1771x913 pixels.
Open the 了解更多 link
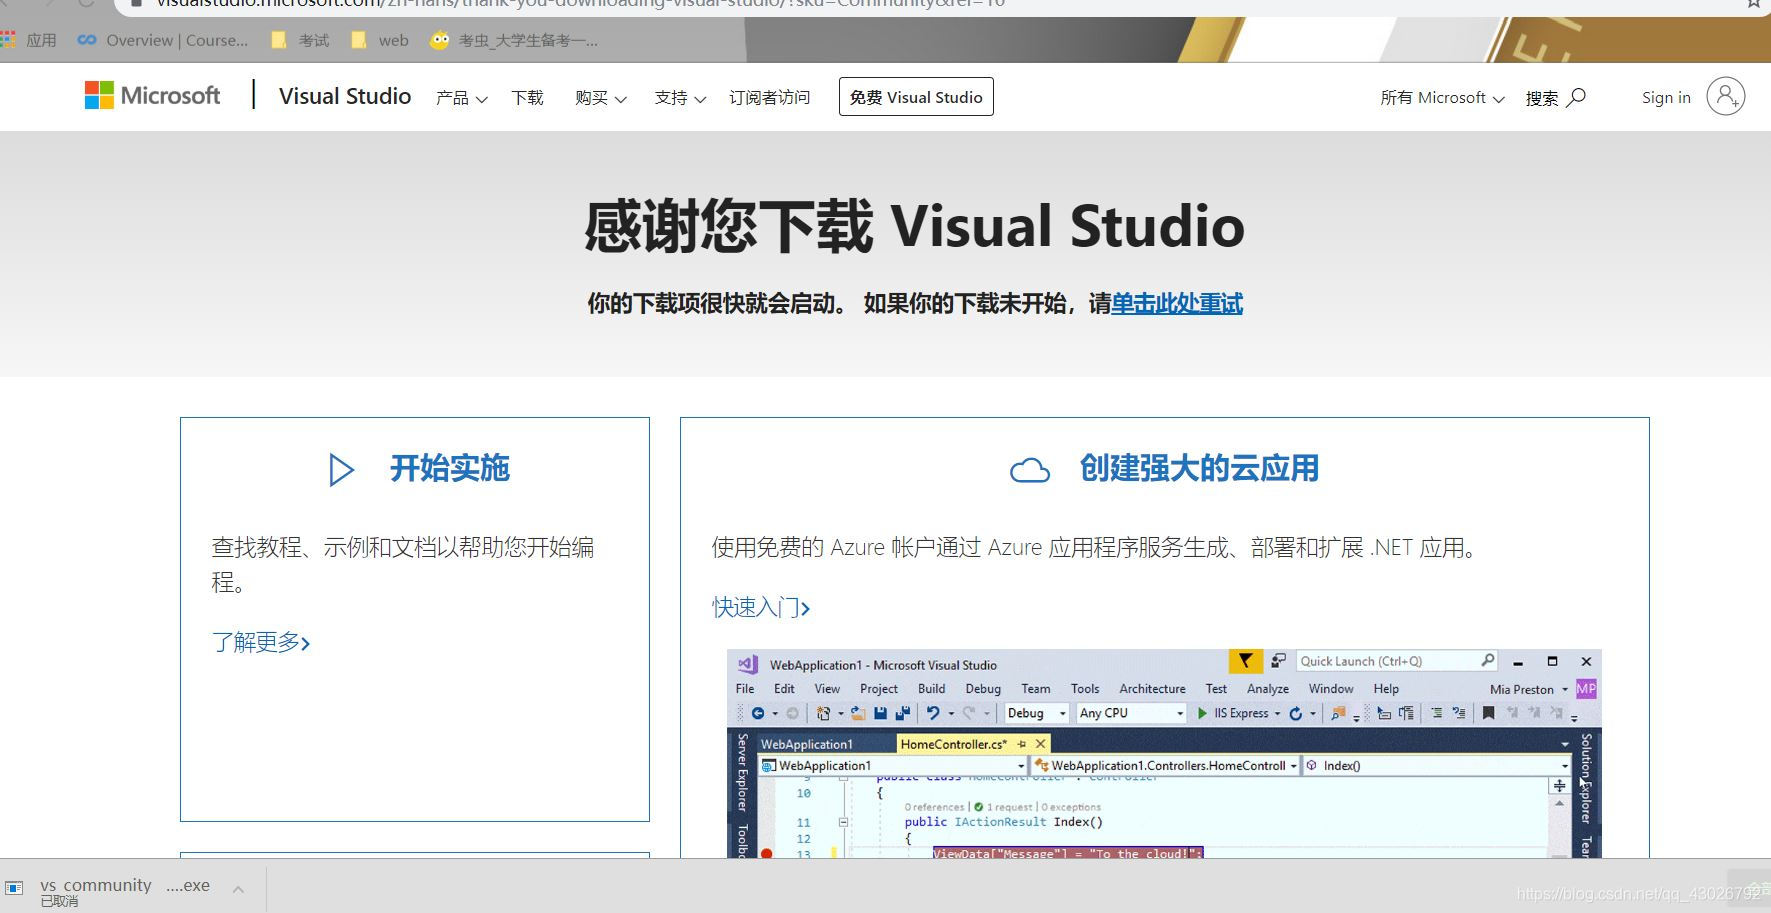pos(260,642)
